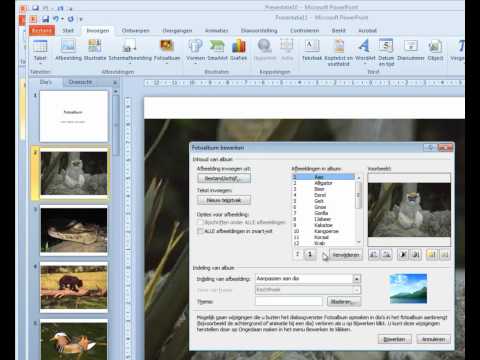Image resolution: width=480 pixels, height=360 pixels.
Task: Switch to the Controleren ribbon tab
Action: [304, 30]
